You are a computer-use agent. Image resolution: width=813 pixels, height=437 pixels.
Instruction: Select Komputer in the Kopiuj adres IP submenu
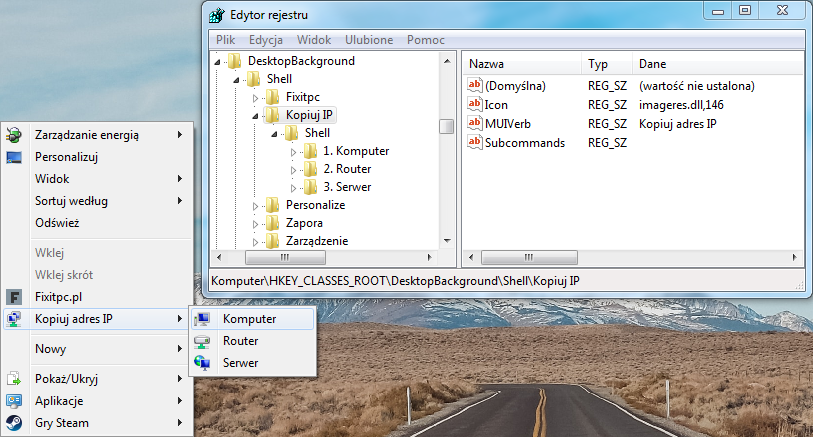(x=253, y=319)
